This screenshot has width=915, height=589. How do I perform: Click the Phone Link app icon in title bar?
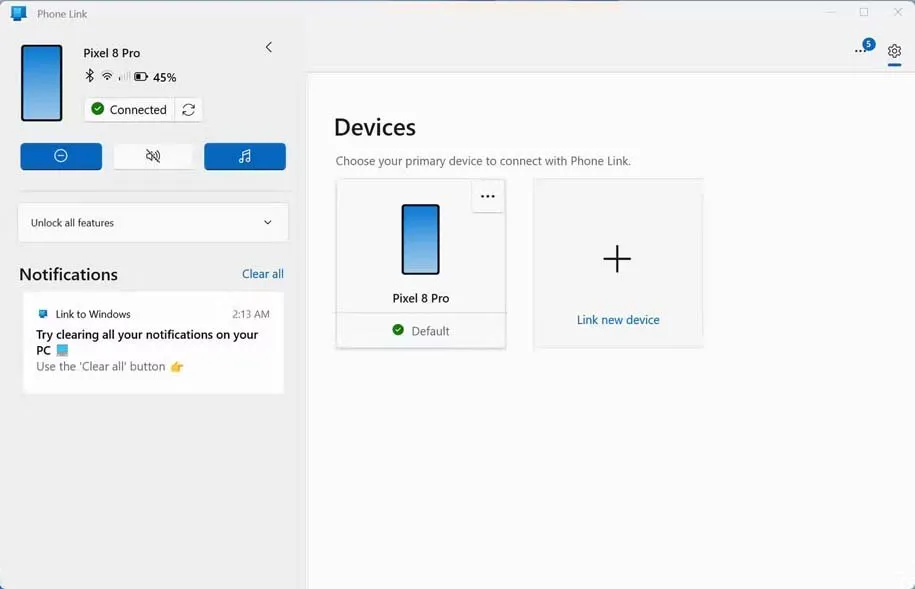(x=18, y=14)
